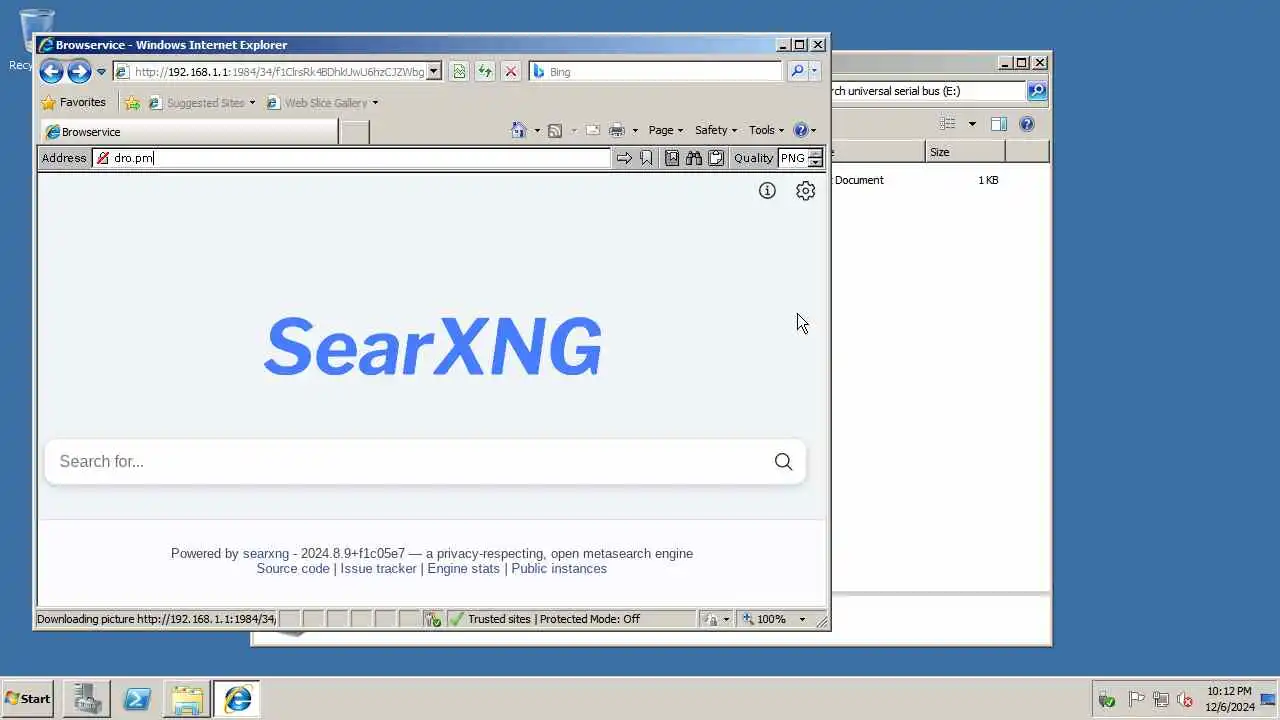Click the Explorer search box for universal serial bus
Image resolution: width=1280 pixels, height=720 pixels.
tap(928, 91)
